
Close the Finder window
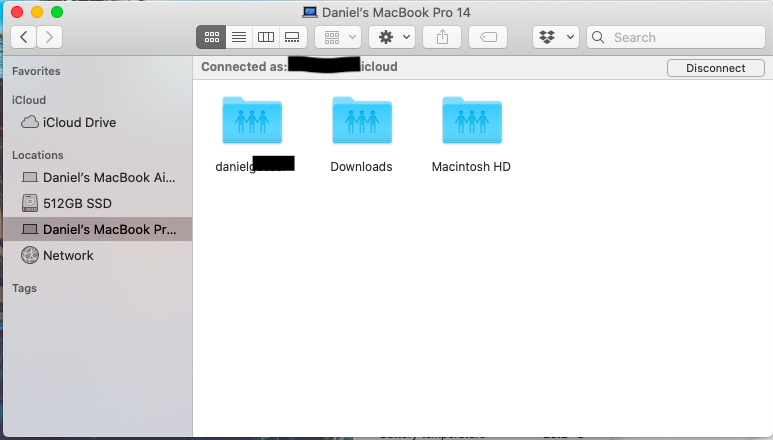[x=17, y=12]
